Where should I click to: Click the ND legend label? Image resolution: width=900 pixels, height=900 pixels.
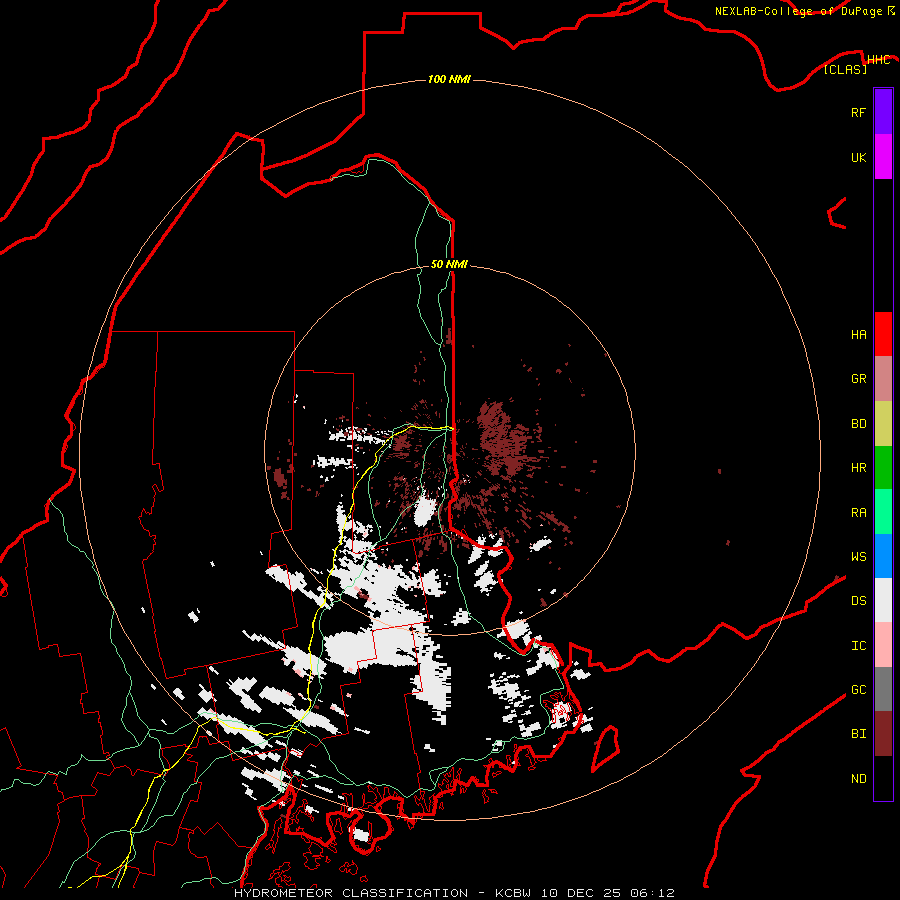(x=858, y=779)
